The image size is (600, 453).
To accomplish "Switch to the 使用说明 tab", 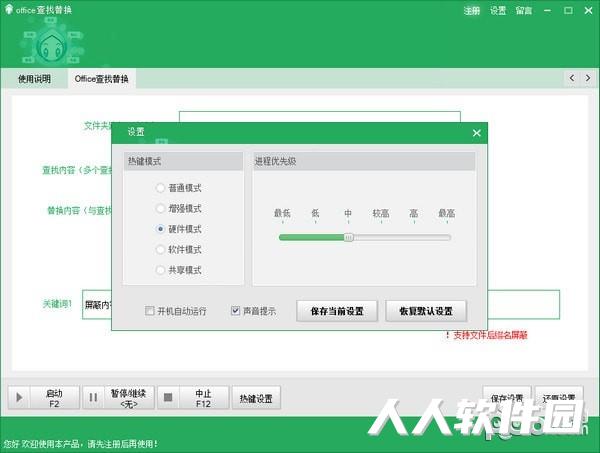I will [34, 79].
